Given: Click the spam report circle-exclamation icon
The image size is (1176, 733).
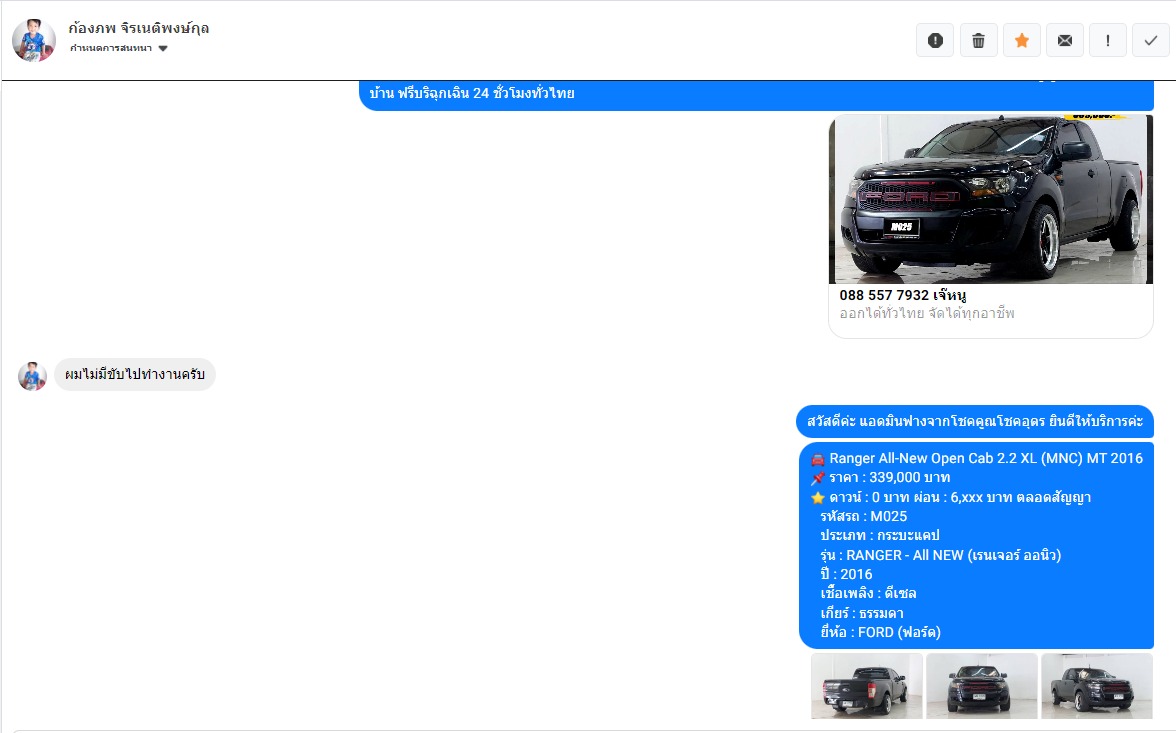Looking at the screenshot, I should pos(935,41).
